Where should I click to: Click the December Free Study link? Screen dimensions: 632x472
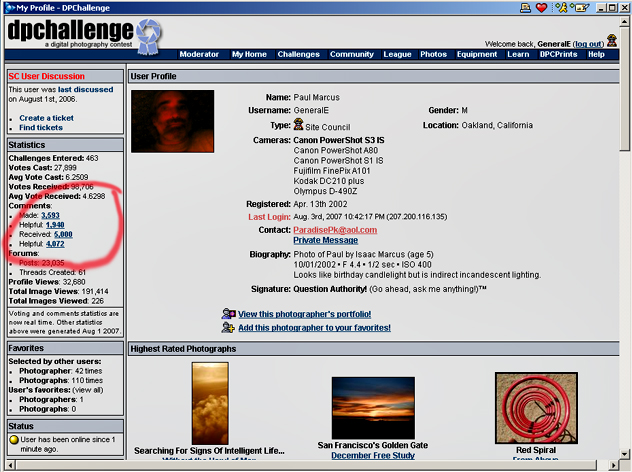[373, 455]
